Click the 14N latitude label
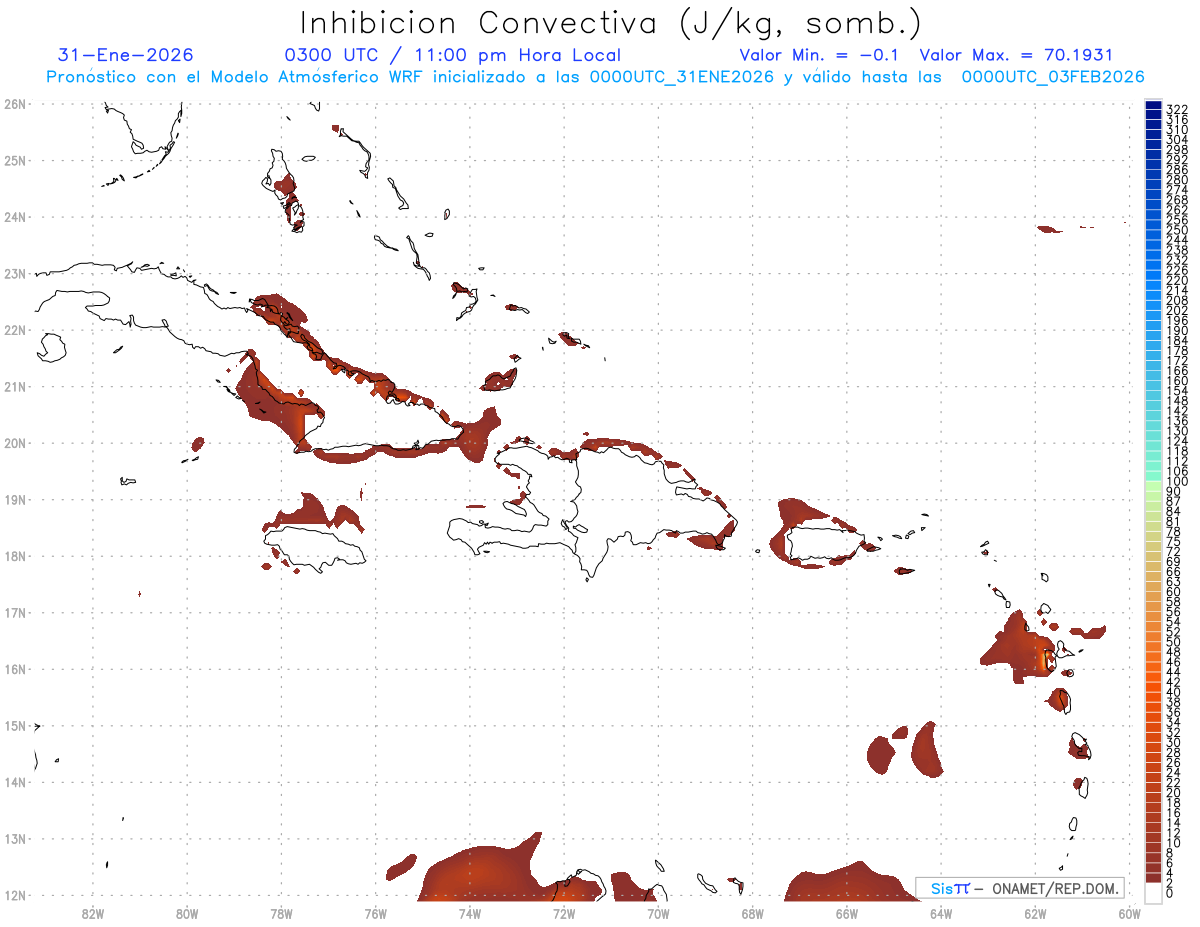The height and width of the screenshot is (927, 1200). tap(14, 782)
